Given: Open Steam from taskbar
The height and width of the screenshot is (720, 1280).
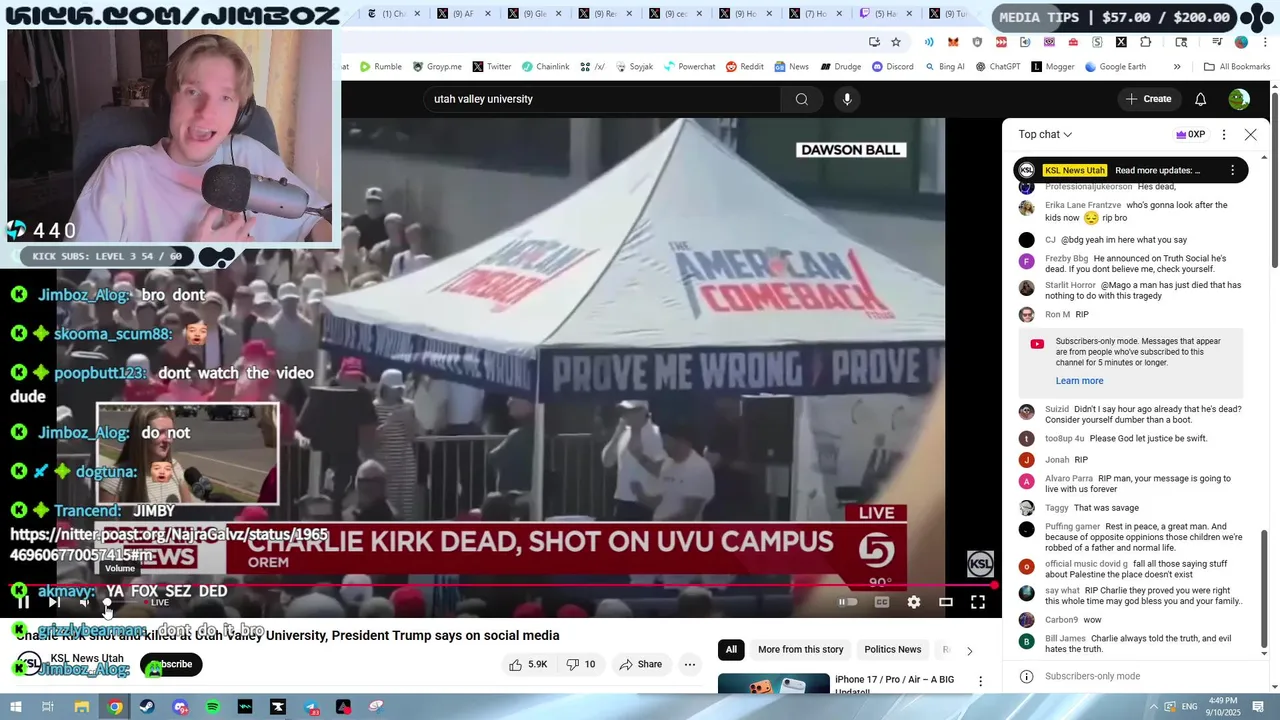Looking at the screenshot, I should pyautogui.click(x=147, y=707).
